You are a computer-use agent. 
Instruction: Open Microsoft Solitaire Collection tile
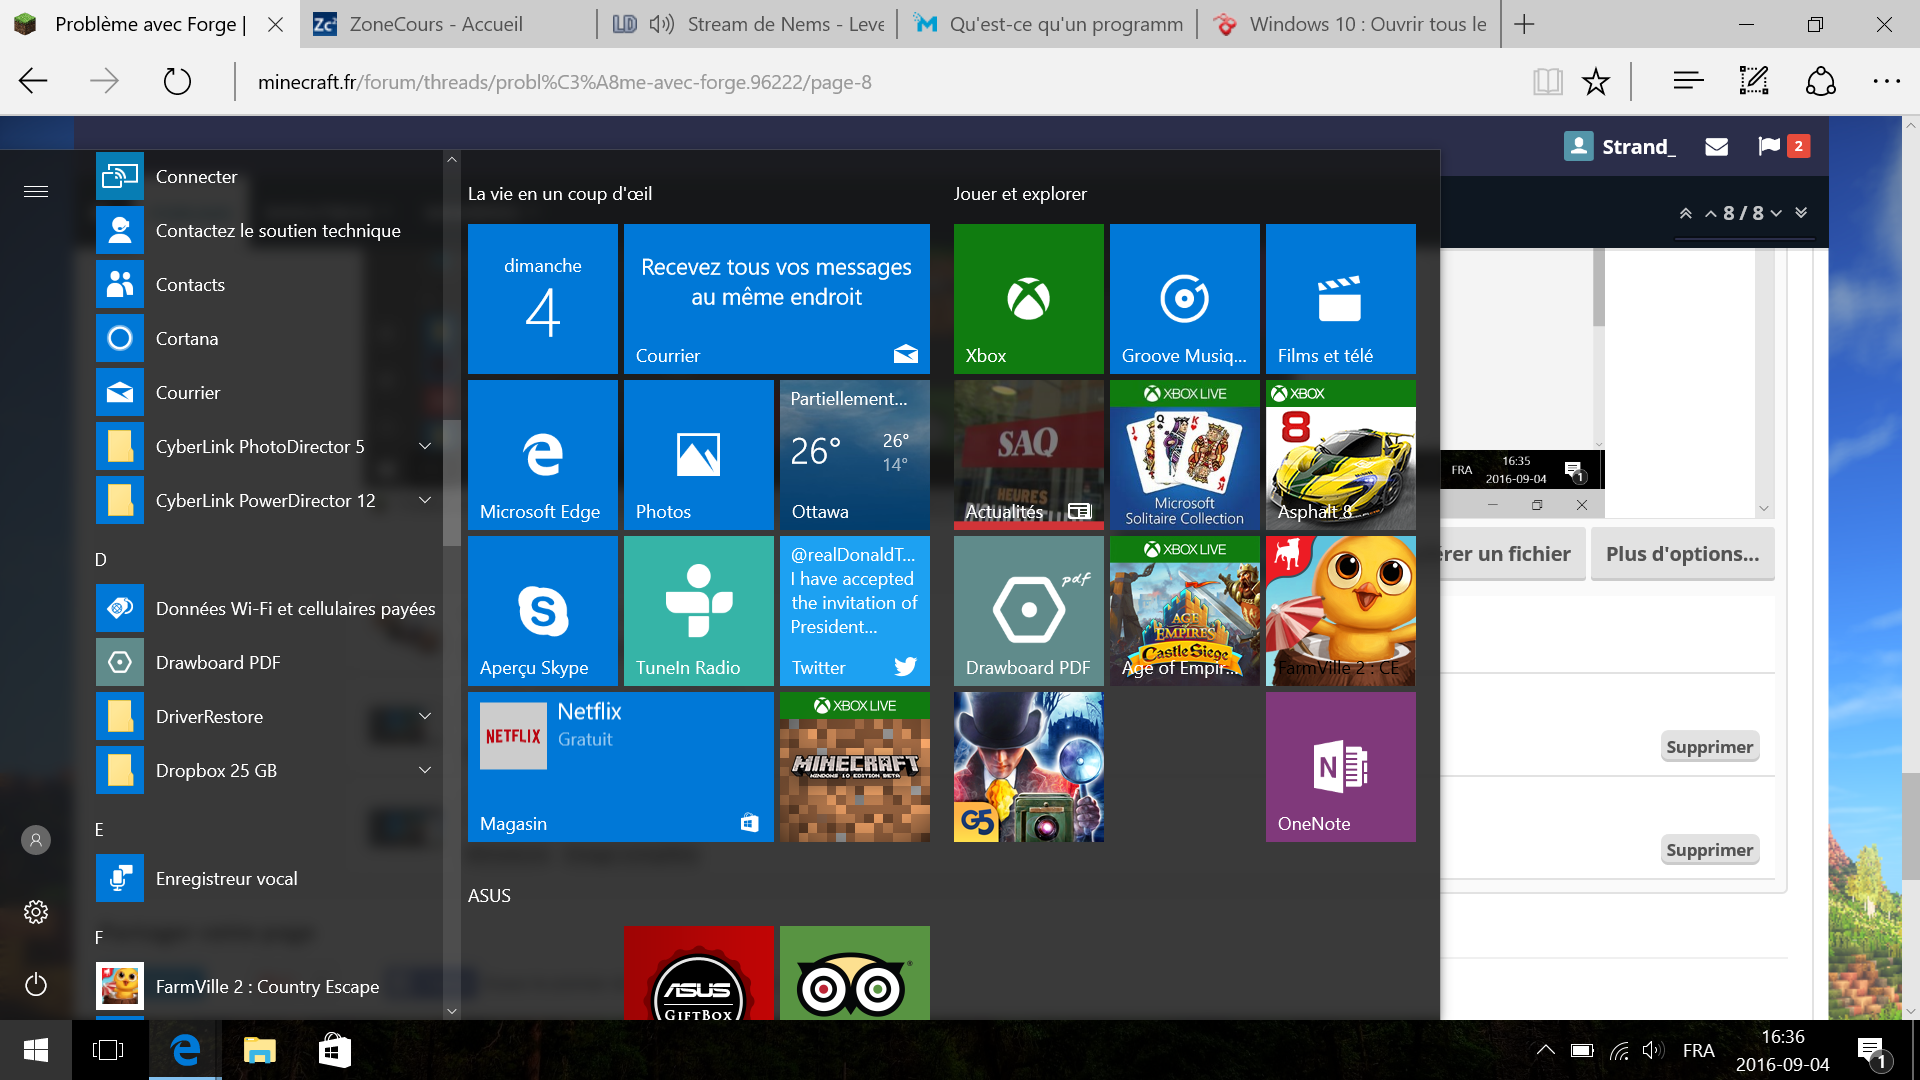click(1184, 455)
